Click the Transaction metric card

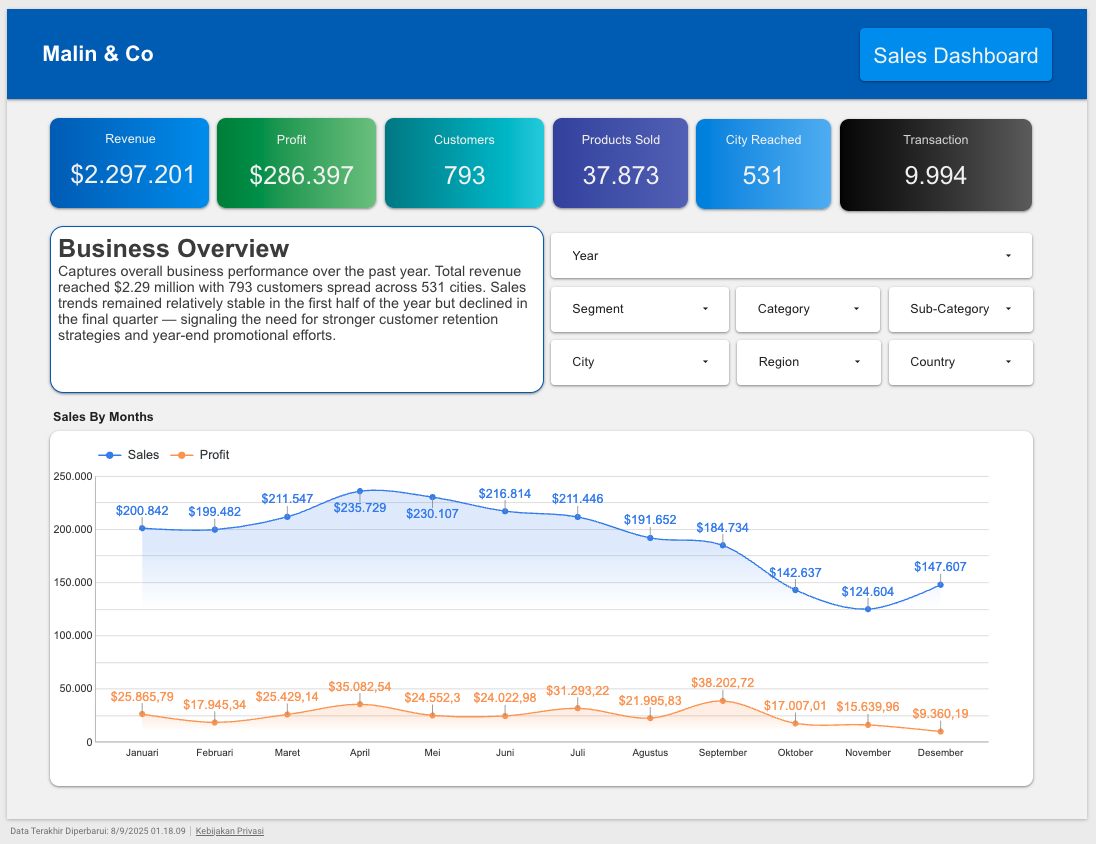[x=935, y=163]
